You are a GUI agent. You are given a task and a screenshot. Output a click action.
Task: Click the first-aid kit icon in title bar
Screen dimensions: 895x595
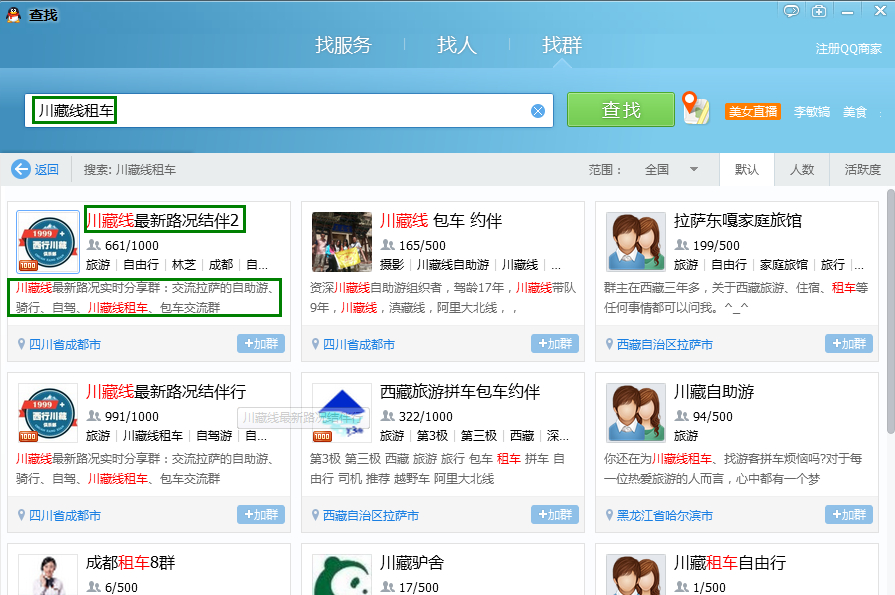pos(819,12)
